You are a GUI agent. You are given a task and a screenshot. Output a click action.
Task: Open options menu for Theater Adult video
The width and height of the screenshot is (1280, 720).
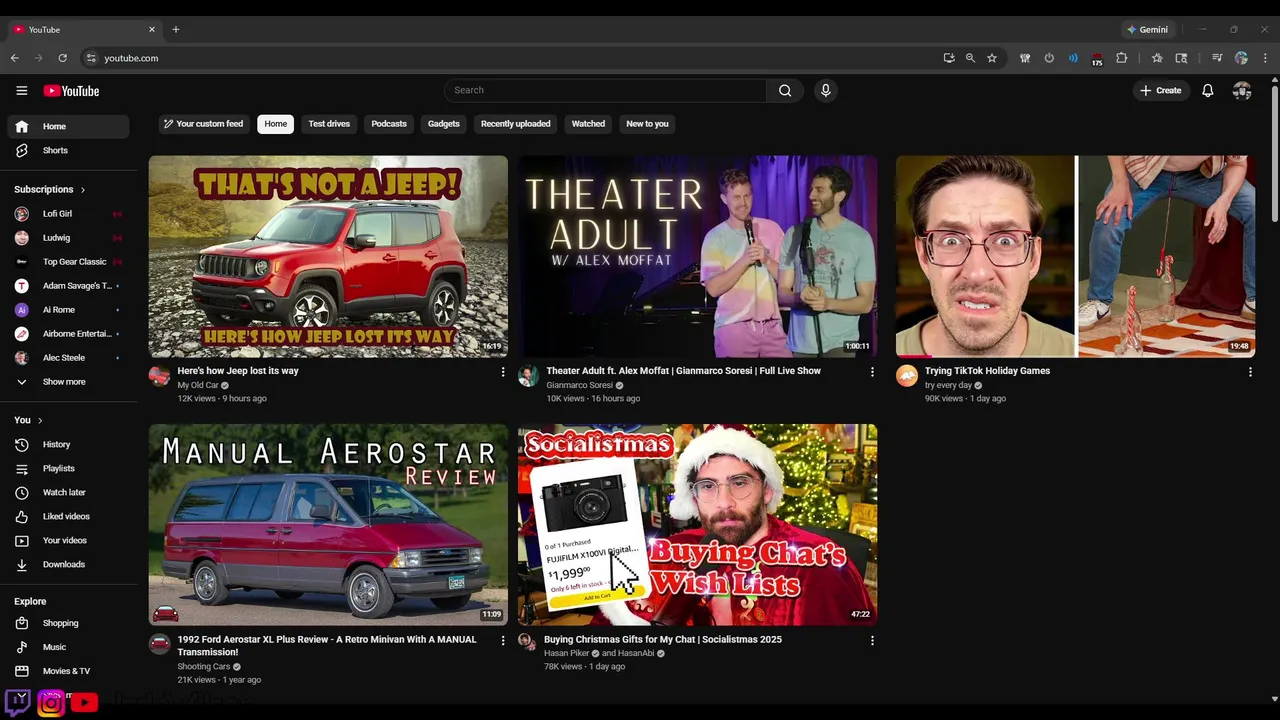point(872,372)
